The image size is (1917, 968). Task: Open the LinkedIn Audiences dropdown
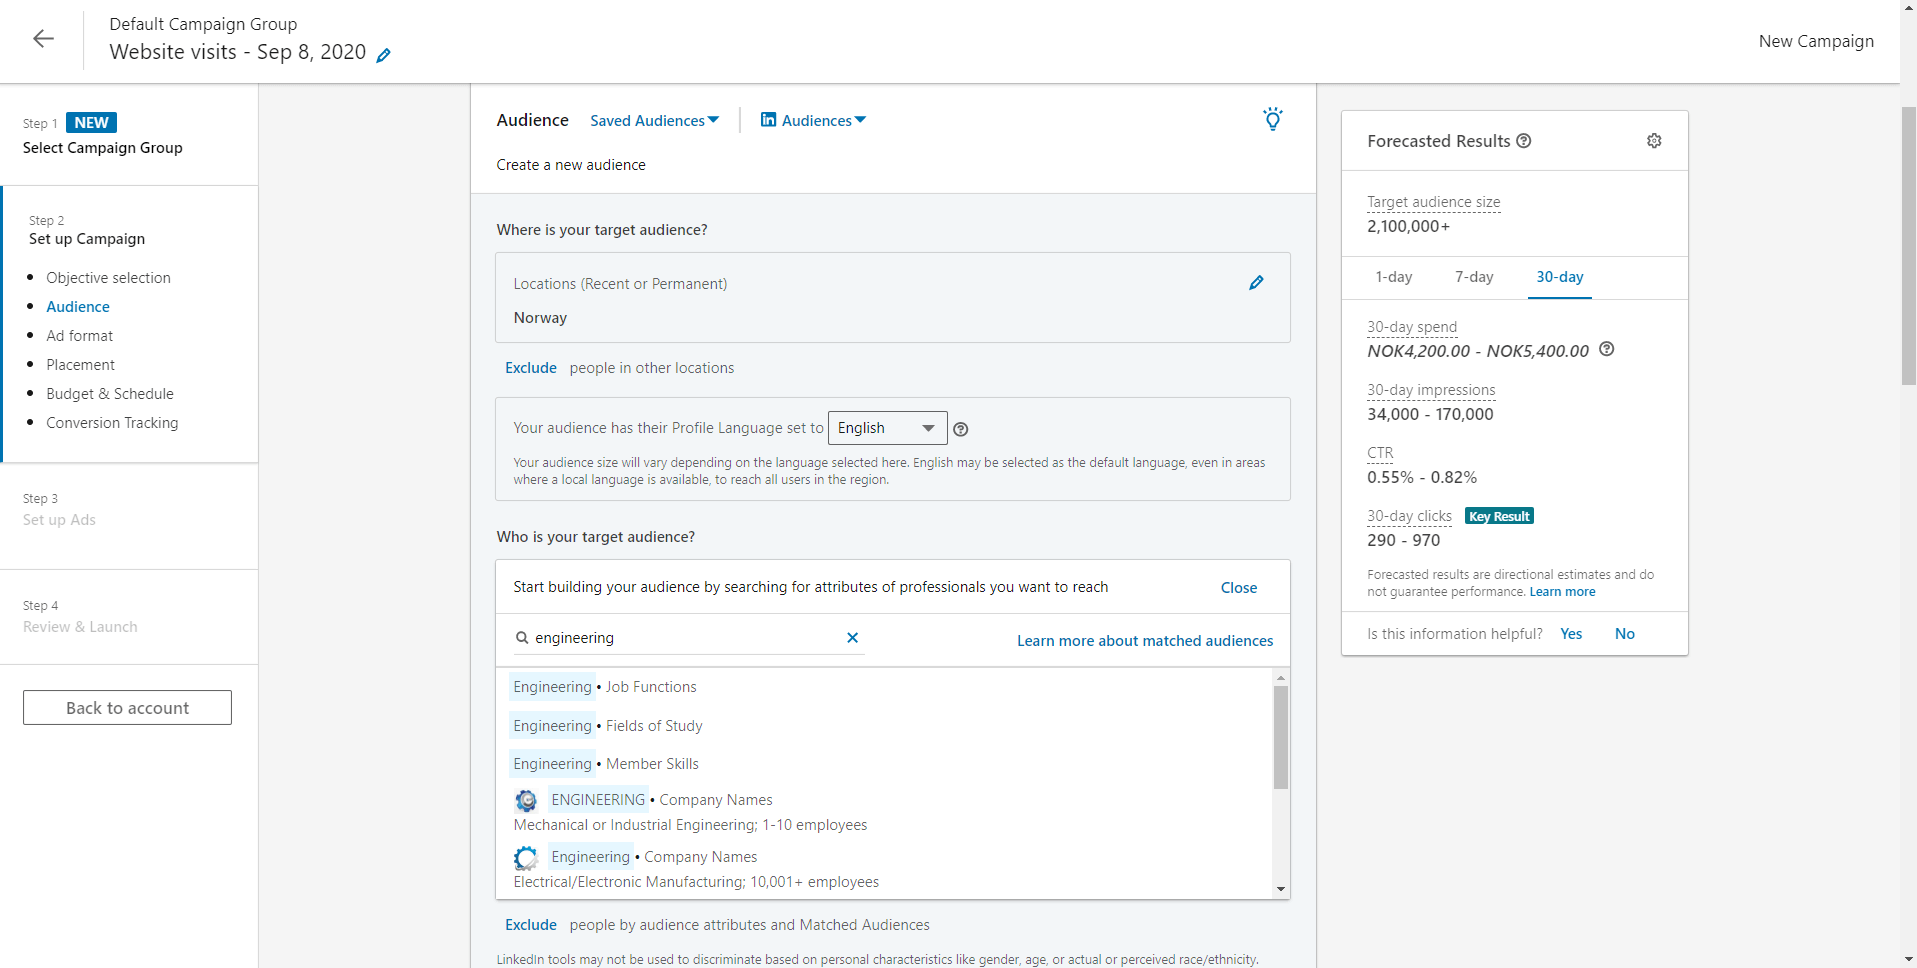point(813,120)
